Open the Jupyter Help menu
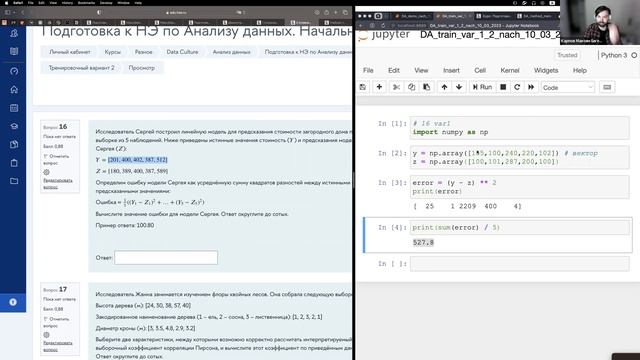The image size is (640, 360). tap(580, 70)
